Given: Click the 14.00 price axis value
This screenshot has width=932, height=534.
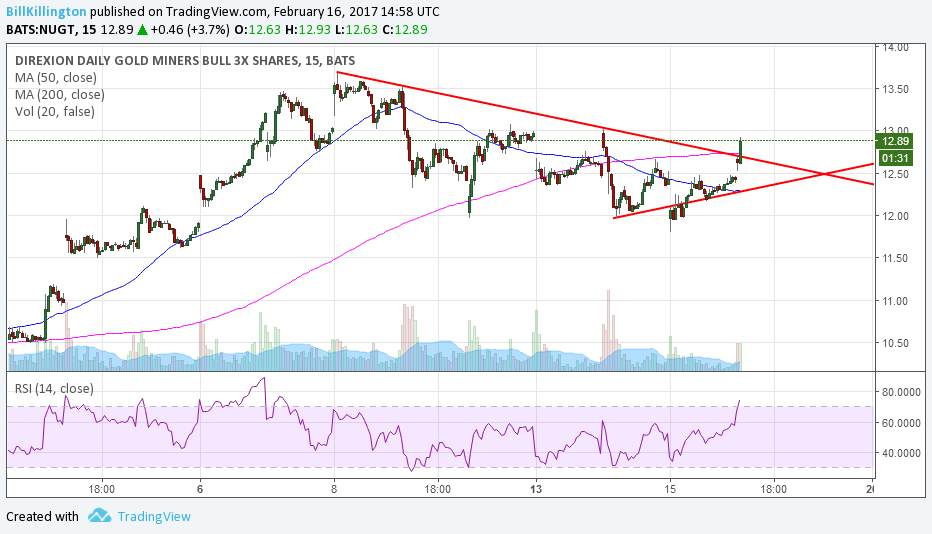Looking at the screenshot, I should pyautogui.click(x=895, y=48).
